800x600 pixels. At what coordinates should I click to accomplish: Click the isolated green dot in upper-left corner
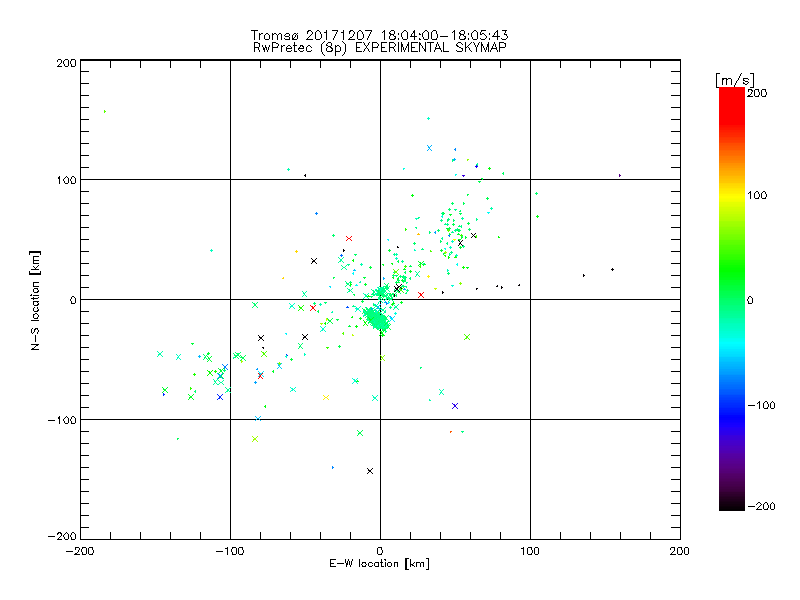104,111
